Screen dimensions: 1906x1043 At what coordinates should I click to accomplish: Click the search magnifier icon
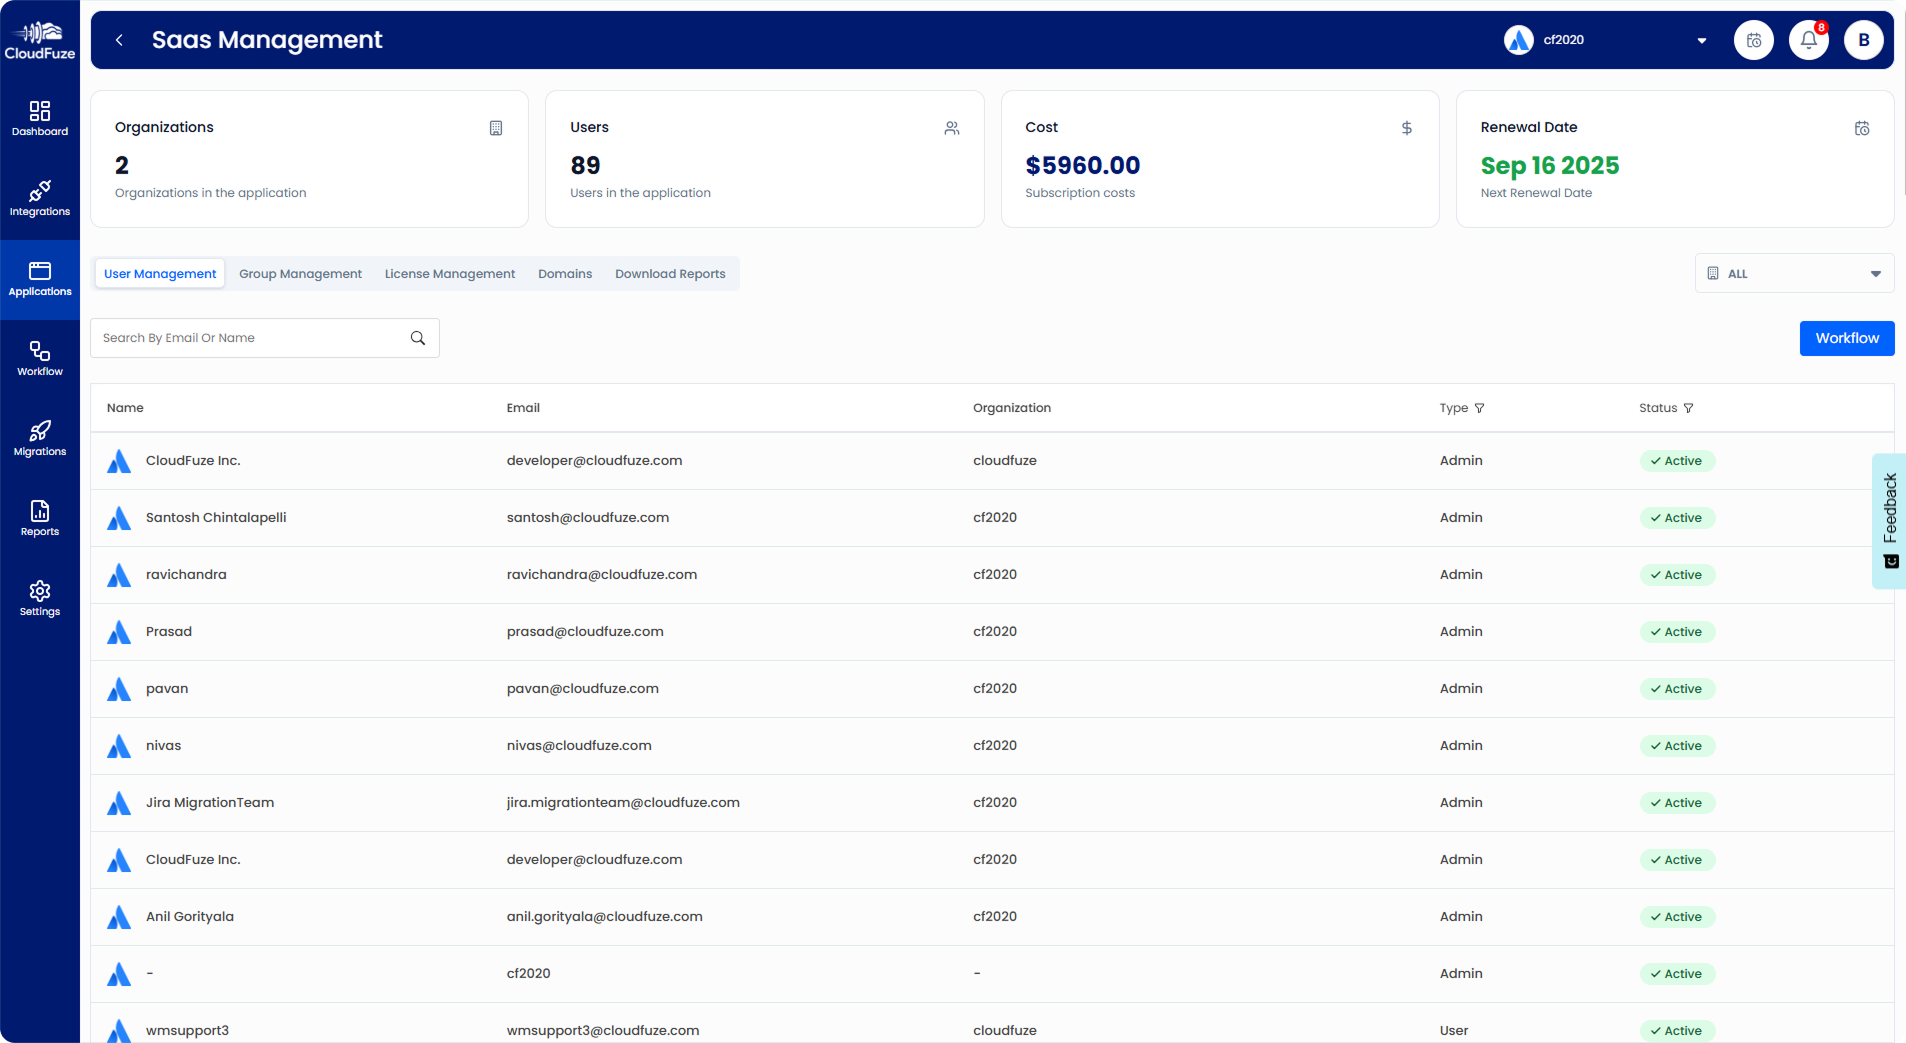pyautogui.click(x=418, y=338)
